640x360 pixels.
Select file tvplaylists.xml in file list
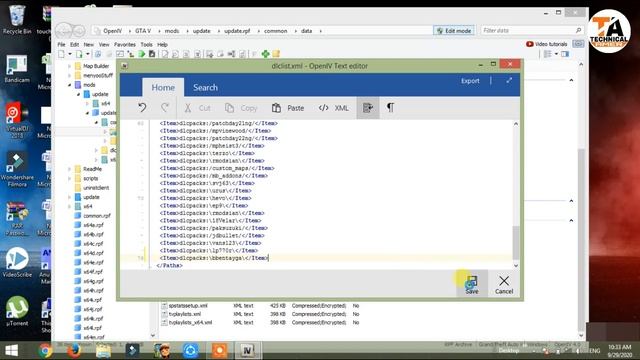coord(185,314)
